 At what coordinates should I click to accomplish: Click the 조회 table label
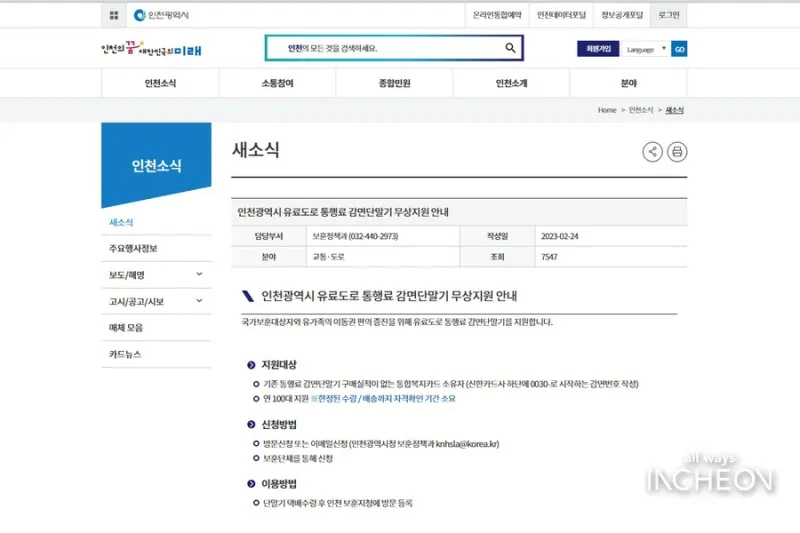(497, 257)
